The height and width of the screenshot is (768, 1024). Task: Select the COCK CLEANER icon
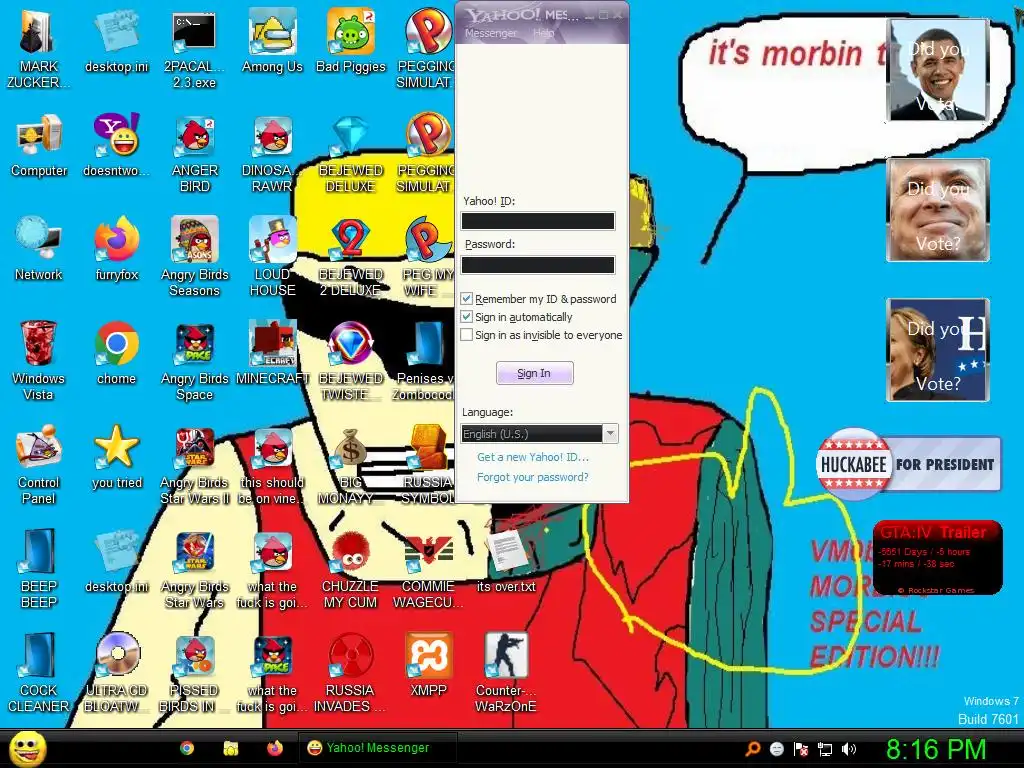(x=38, y=672)
